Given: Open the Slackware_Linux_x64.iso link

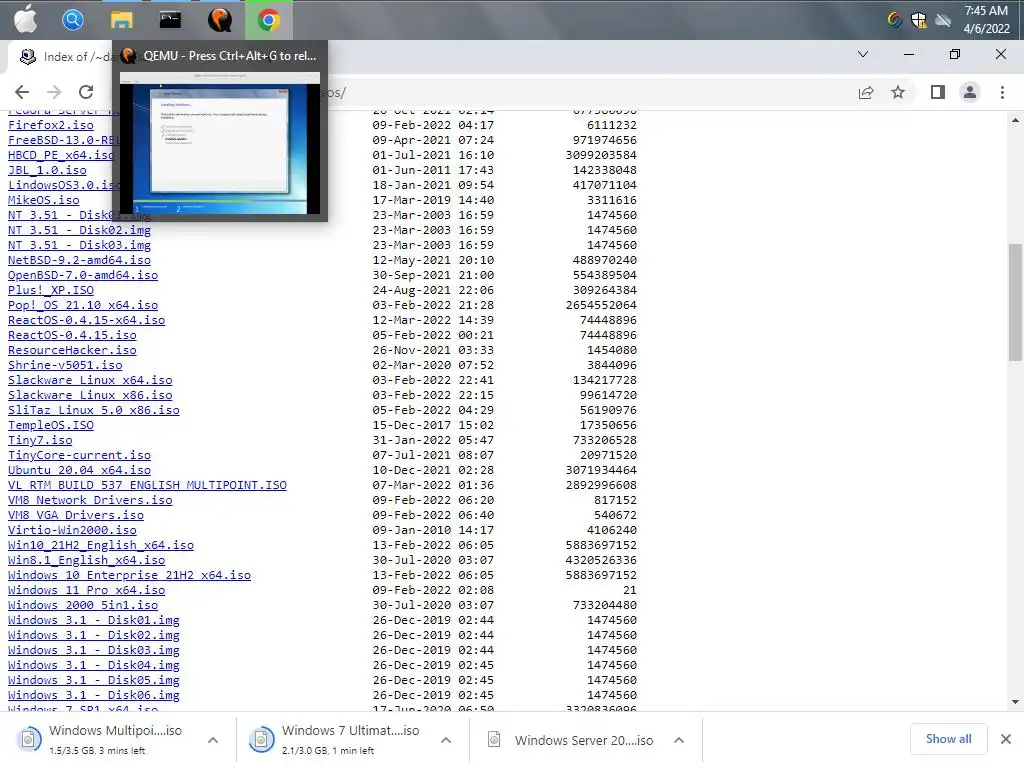Looking at the screenshot, I should click(x=90, y=380).
